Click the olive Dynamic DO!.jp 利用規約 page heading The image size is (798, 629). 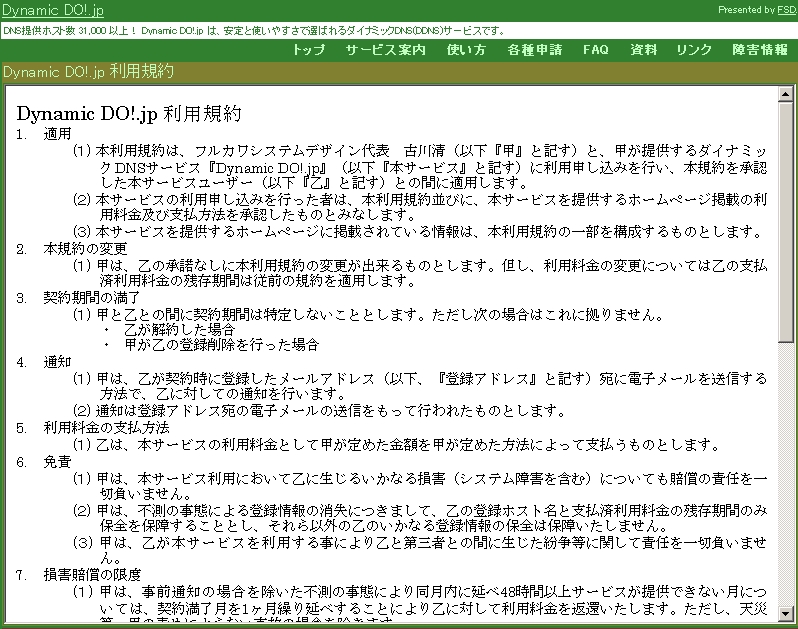click(88, 72)
